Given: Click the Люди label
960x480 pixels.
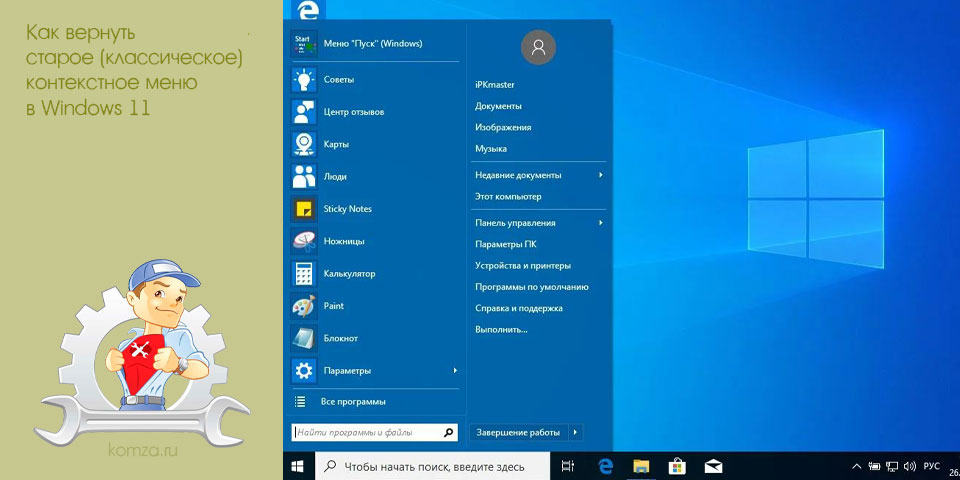Looking at the screenshot, I should pos(335,176).
